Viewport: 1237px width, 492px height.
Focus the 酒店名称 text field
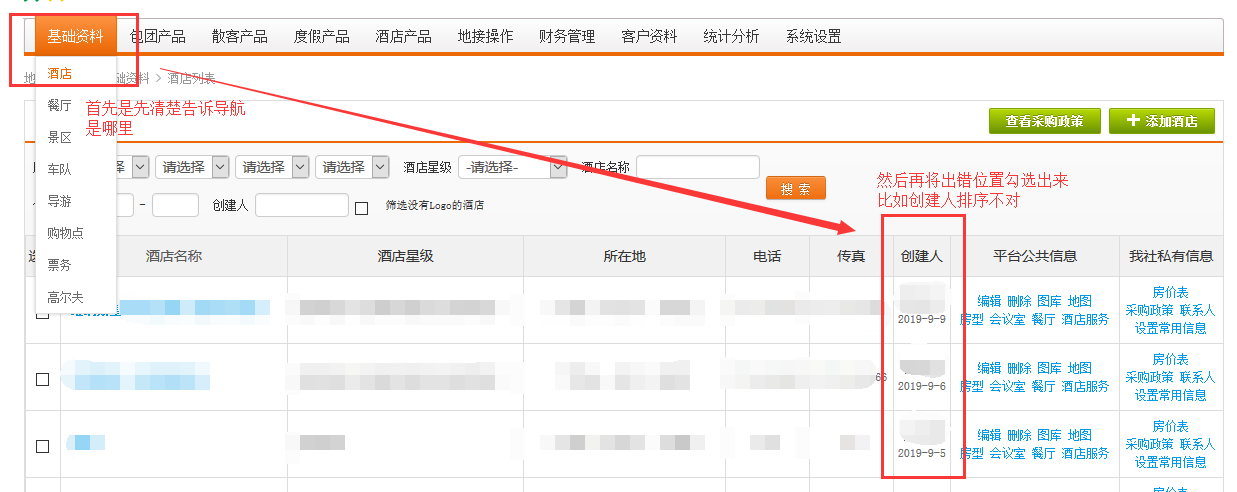click(697, 167)
